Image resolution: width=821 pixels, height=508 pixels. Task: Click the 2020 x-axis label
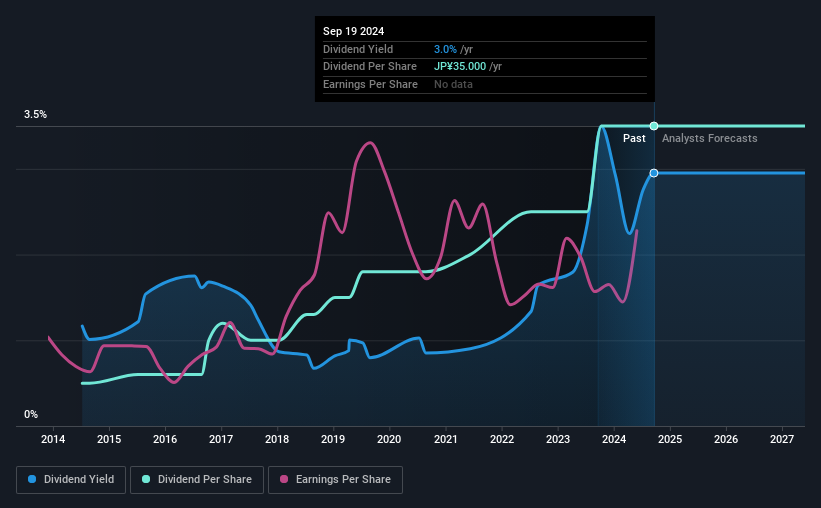point(389,439)
